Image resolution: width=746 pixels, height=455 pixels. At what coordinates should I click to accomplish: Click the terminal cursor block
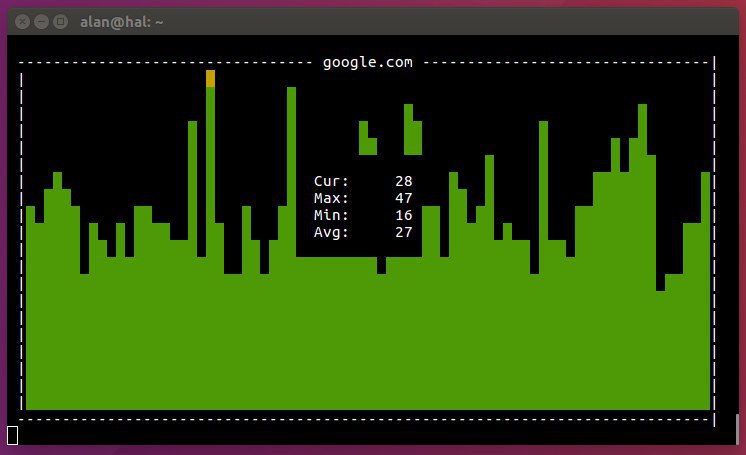pyautogui.click(x=13, y=435)
